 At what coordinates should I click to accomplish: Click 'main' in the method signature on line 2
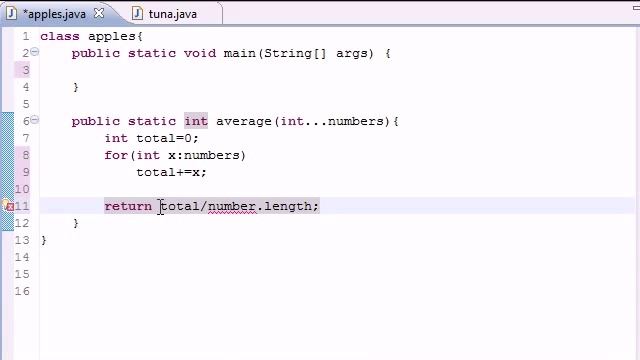point(240,53)
